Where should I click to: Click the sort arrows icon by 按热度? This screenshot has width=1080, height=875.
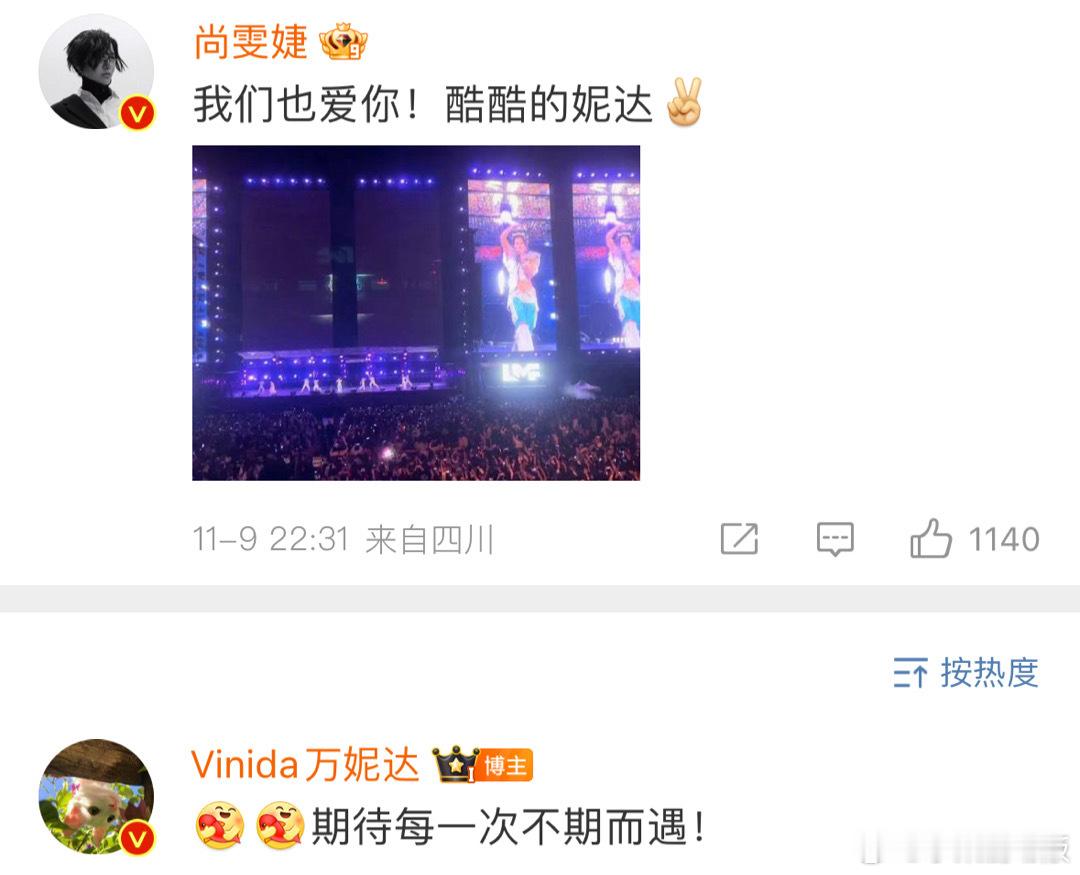pyautogui.click(x=911, y=673)
